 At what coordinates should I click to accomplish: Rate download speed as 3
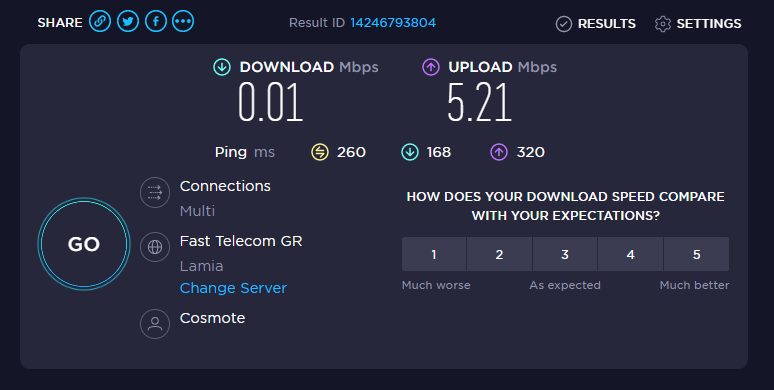coord(565,254)
